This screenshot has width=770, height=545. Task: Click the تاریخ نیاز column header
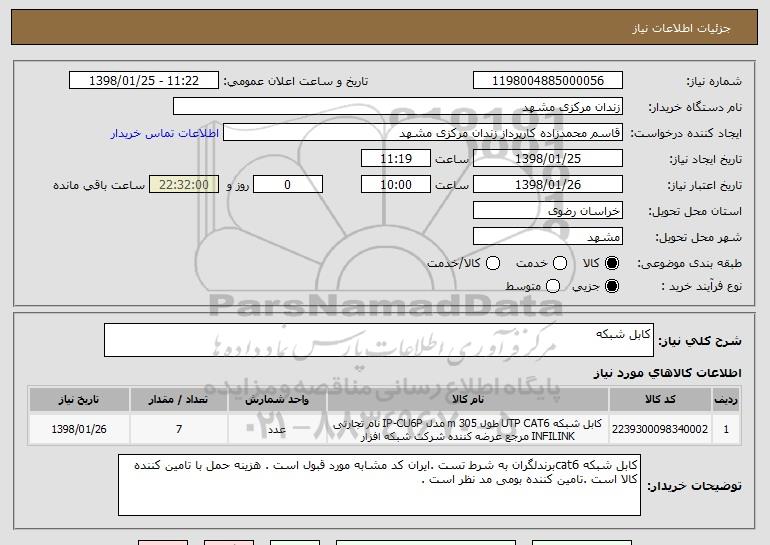click(79, 400)
